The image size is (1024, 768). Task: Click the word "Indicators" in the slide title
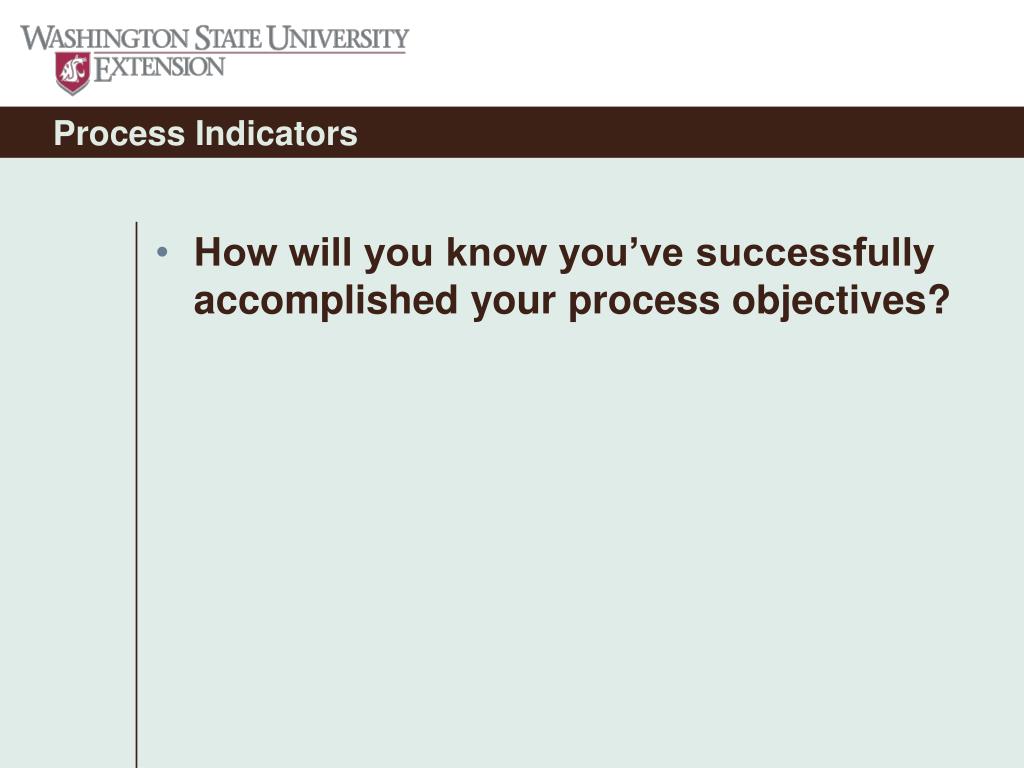point(276,133)
